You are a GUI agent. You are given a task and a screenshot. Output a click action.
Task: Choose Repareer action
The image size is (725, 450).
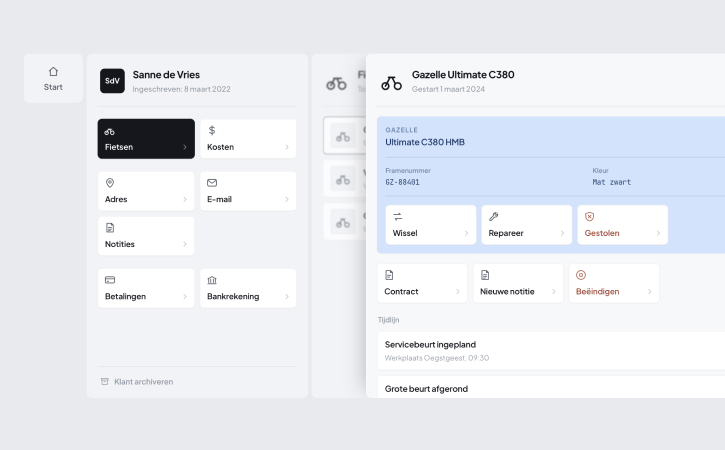click(527, 225)
